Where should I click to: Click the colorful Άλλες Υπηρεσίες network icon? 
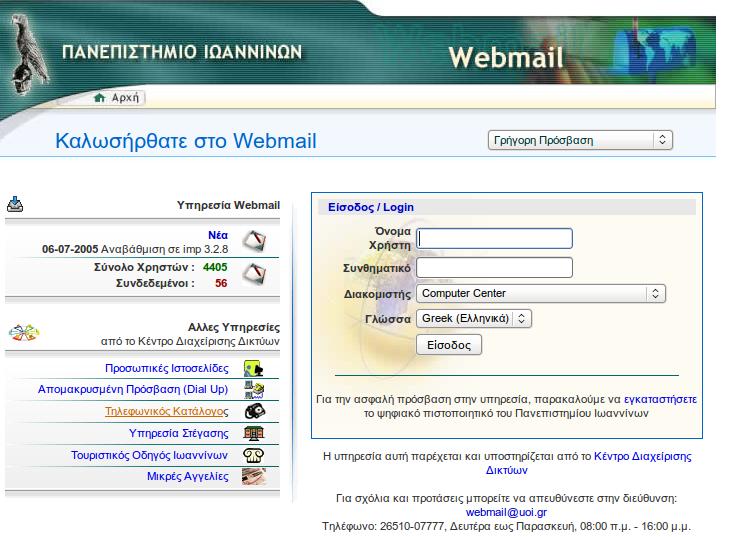24,333
